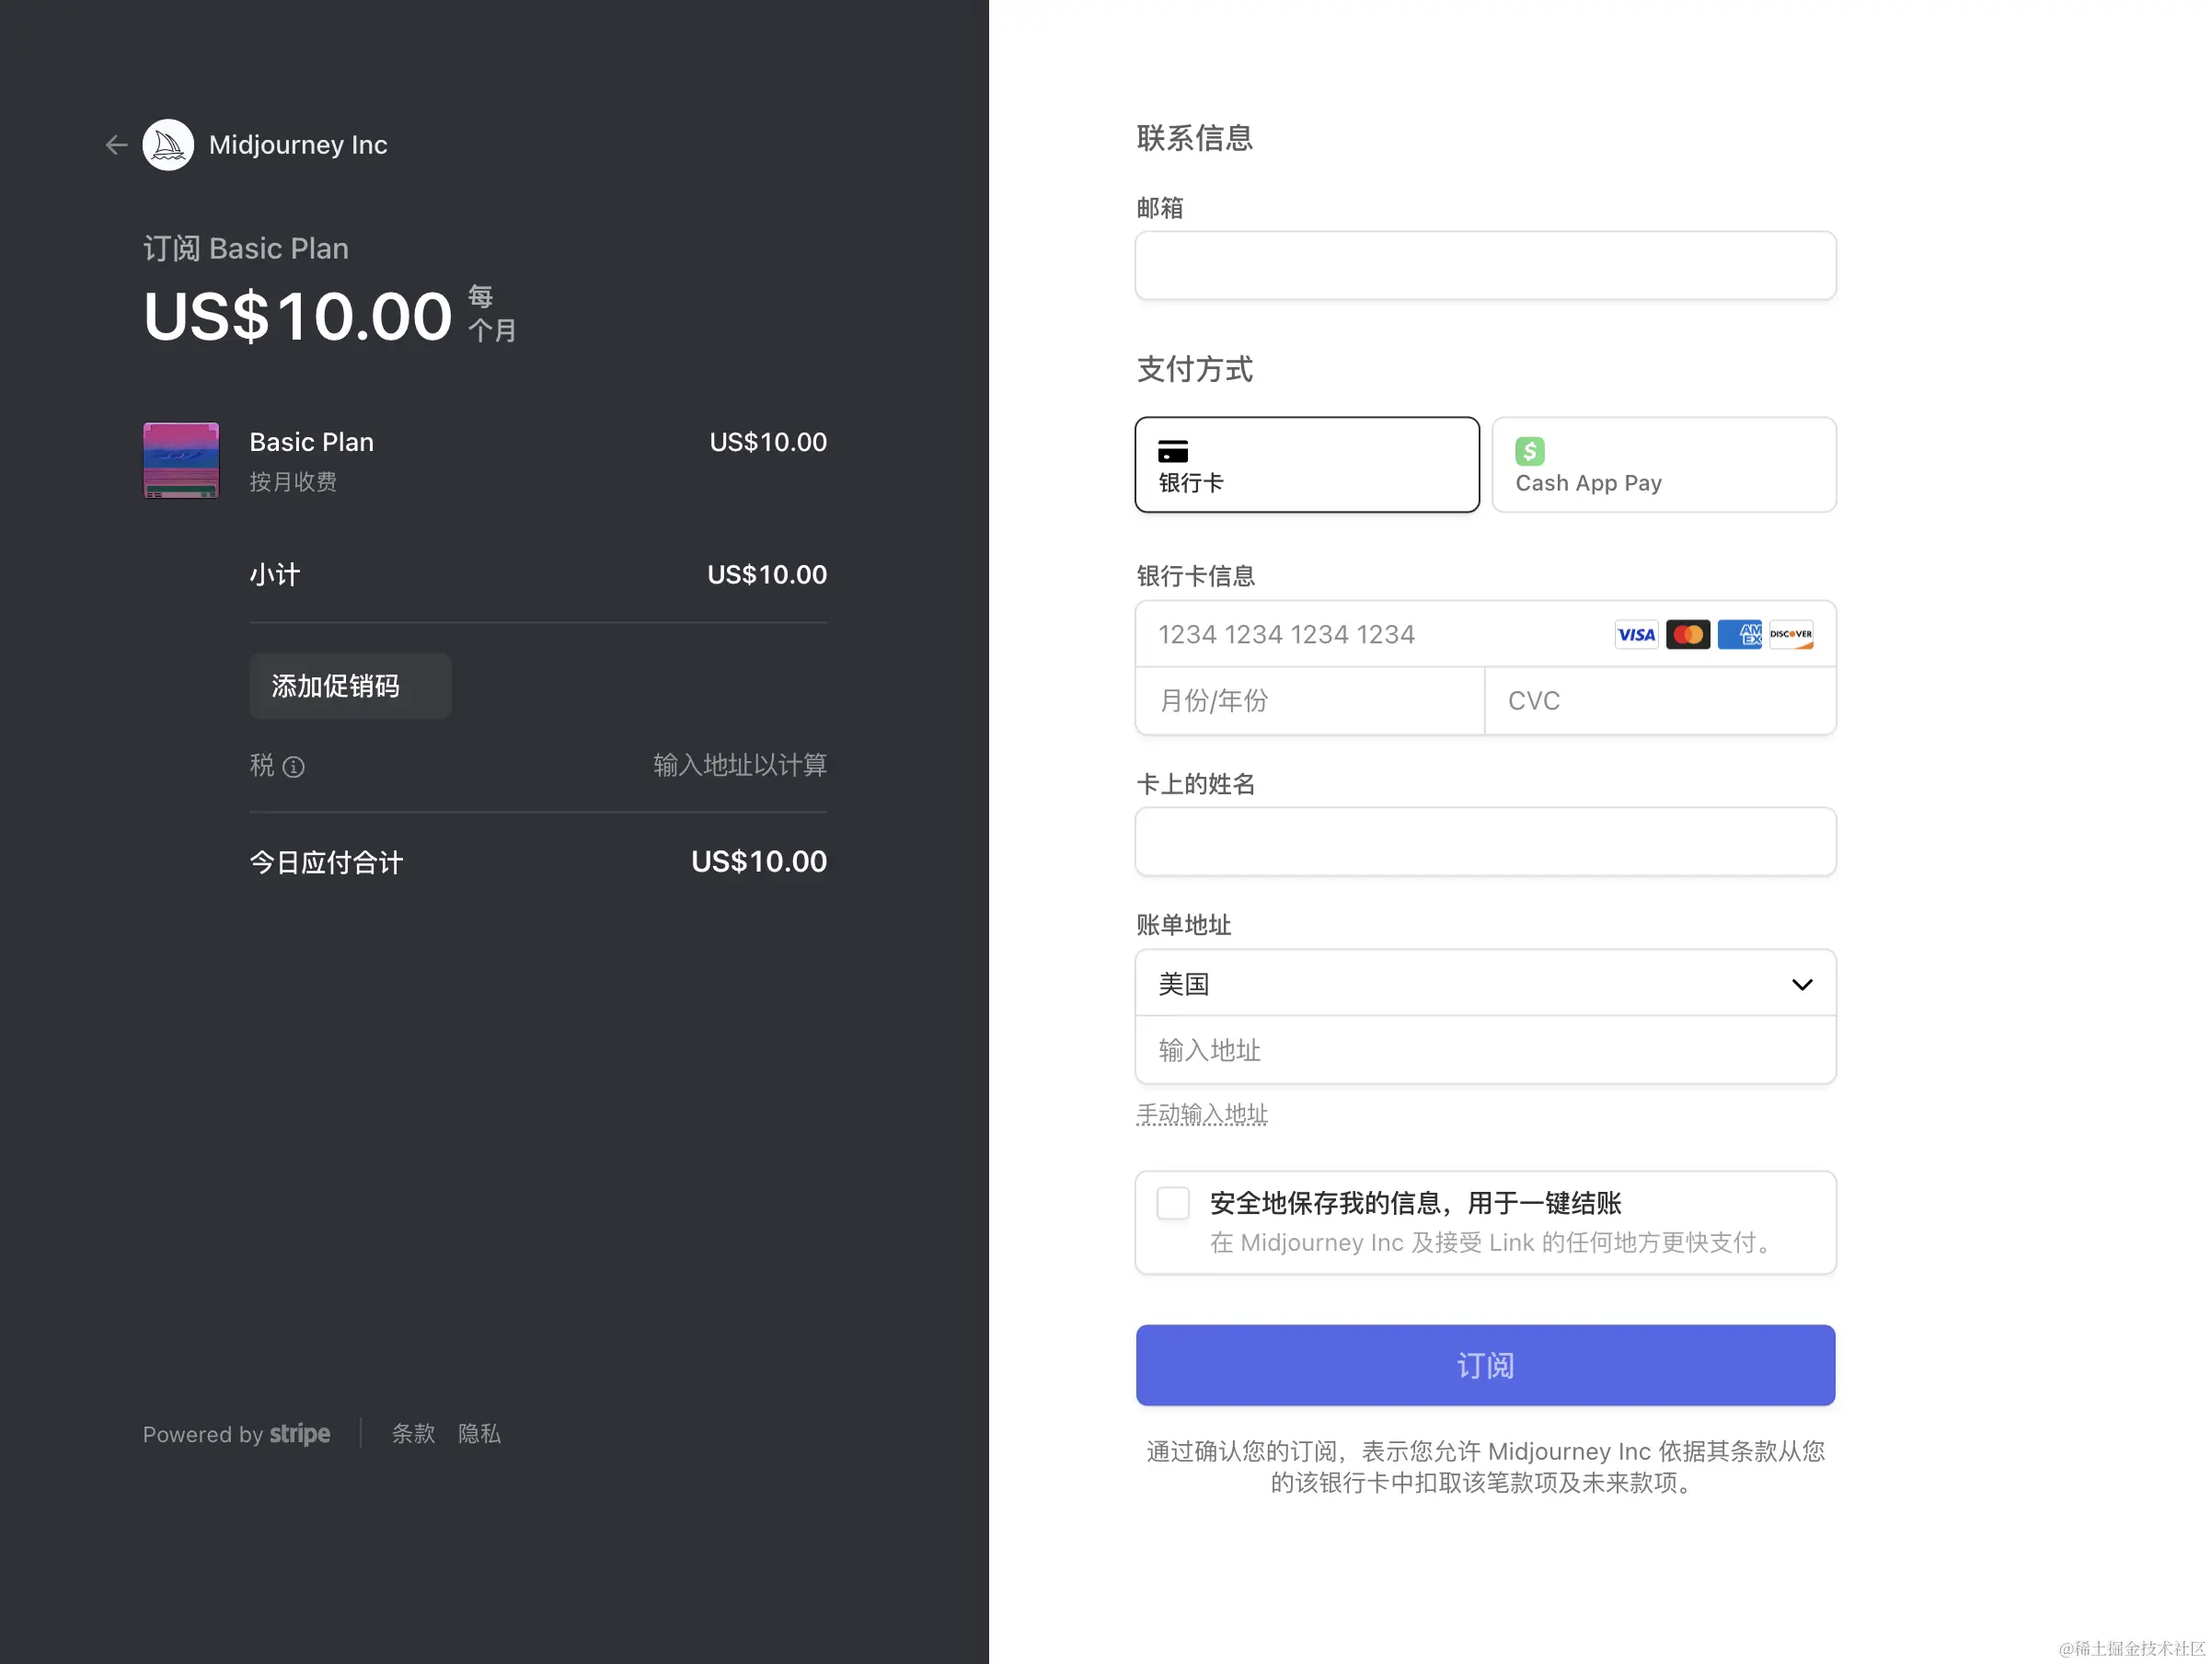Screen dimensions: 2212x1664
Task: Open the 条款 terms link
Action: coord(413,1434)
